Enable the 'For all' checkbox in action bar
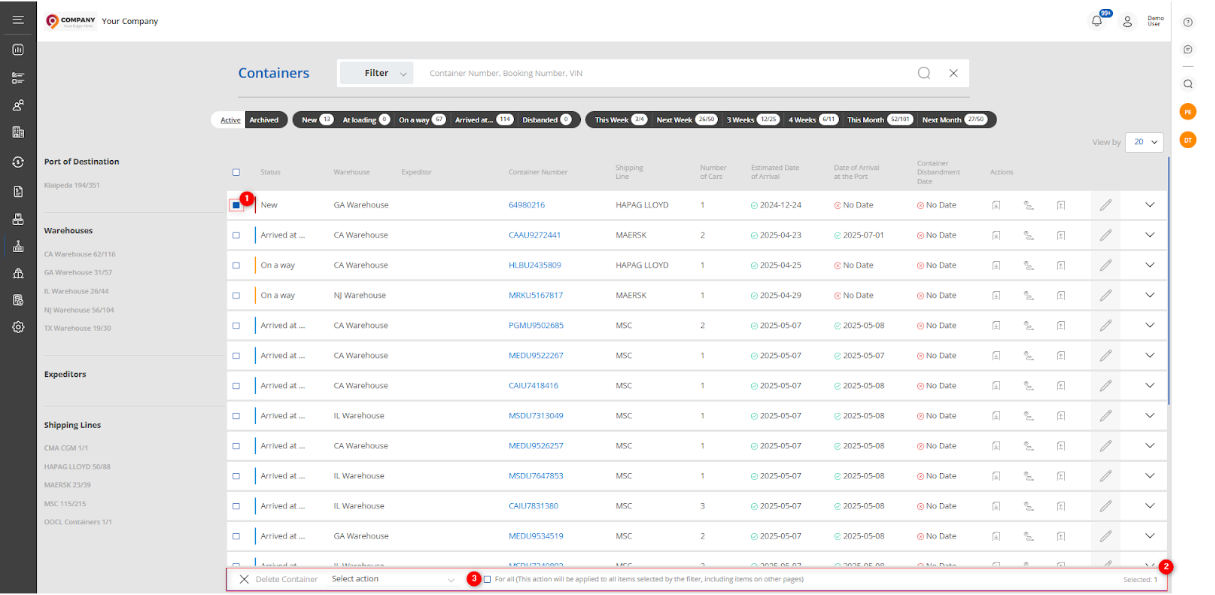 point(488,579)
